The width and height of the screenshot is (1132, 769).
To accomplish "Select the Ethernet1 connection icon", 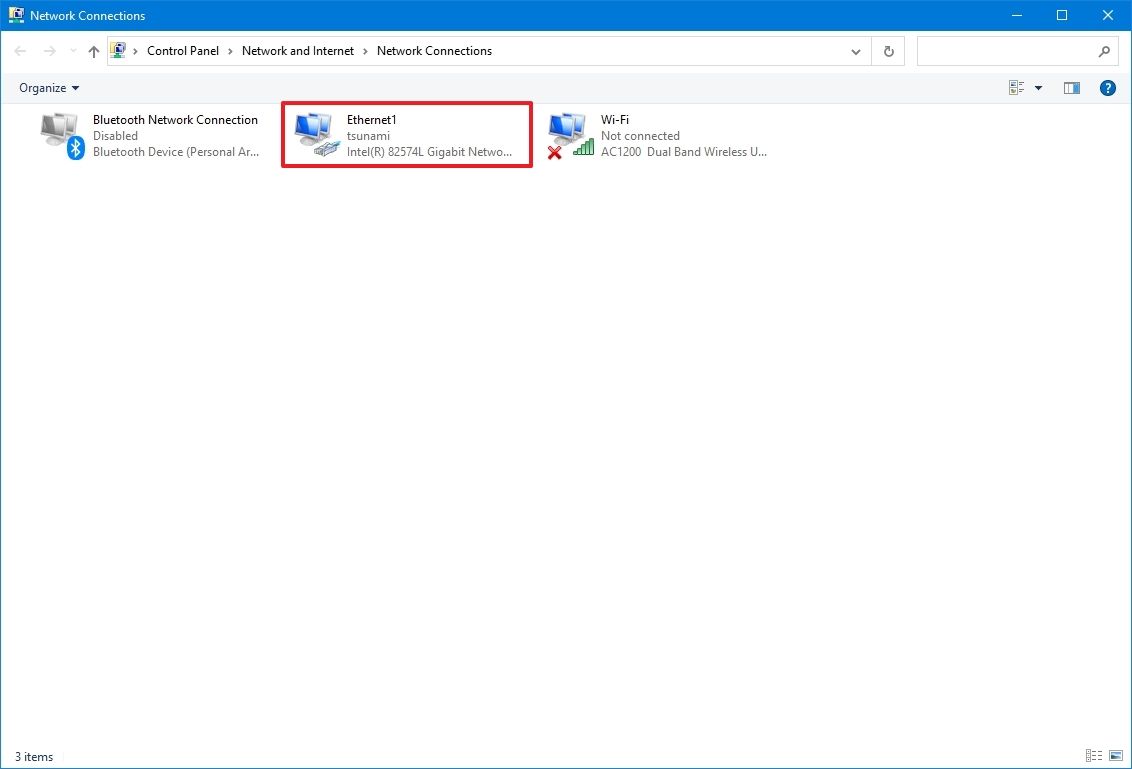I will click(x=316, y=134).
